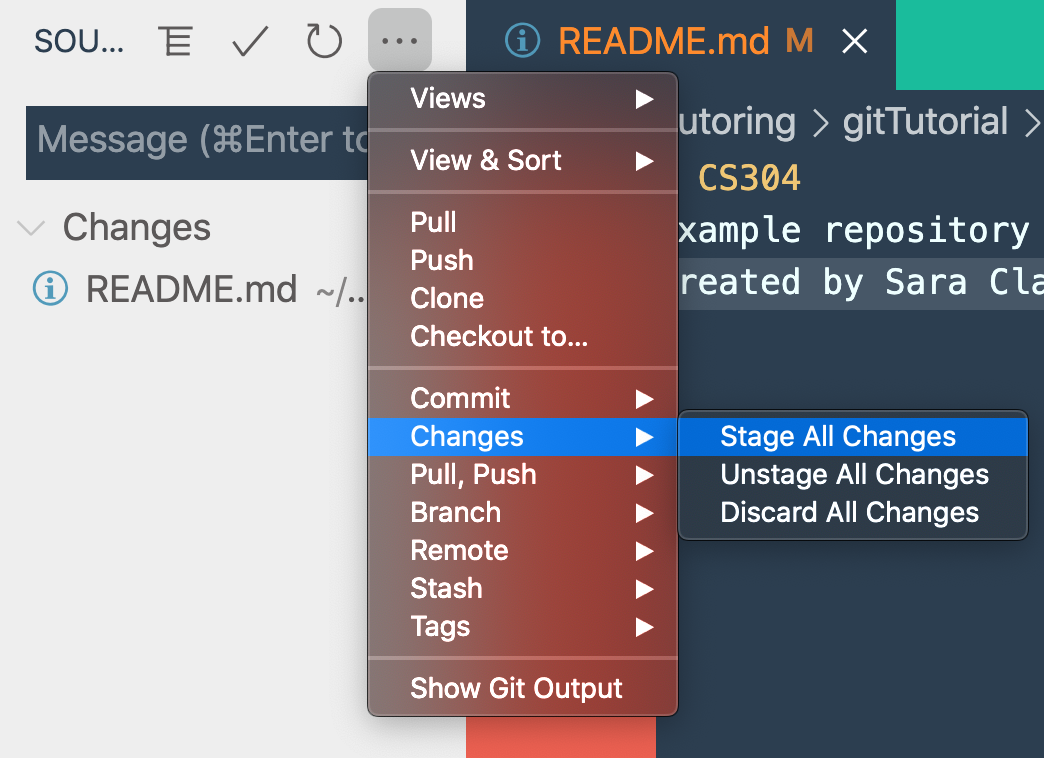Close the README.md editor tab
The height and width of the screenshot is (758, 1044).
click(x=854, y=41)
